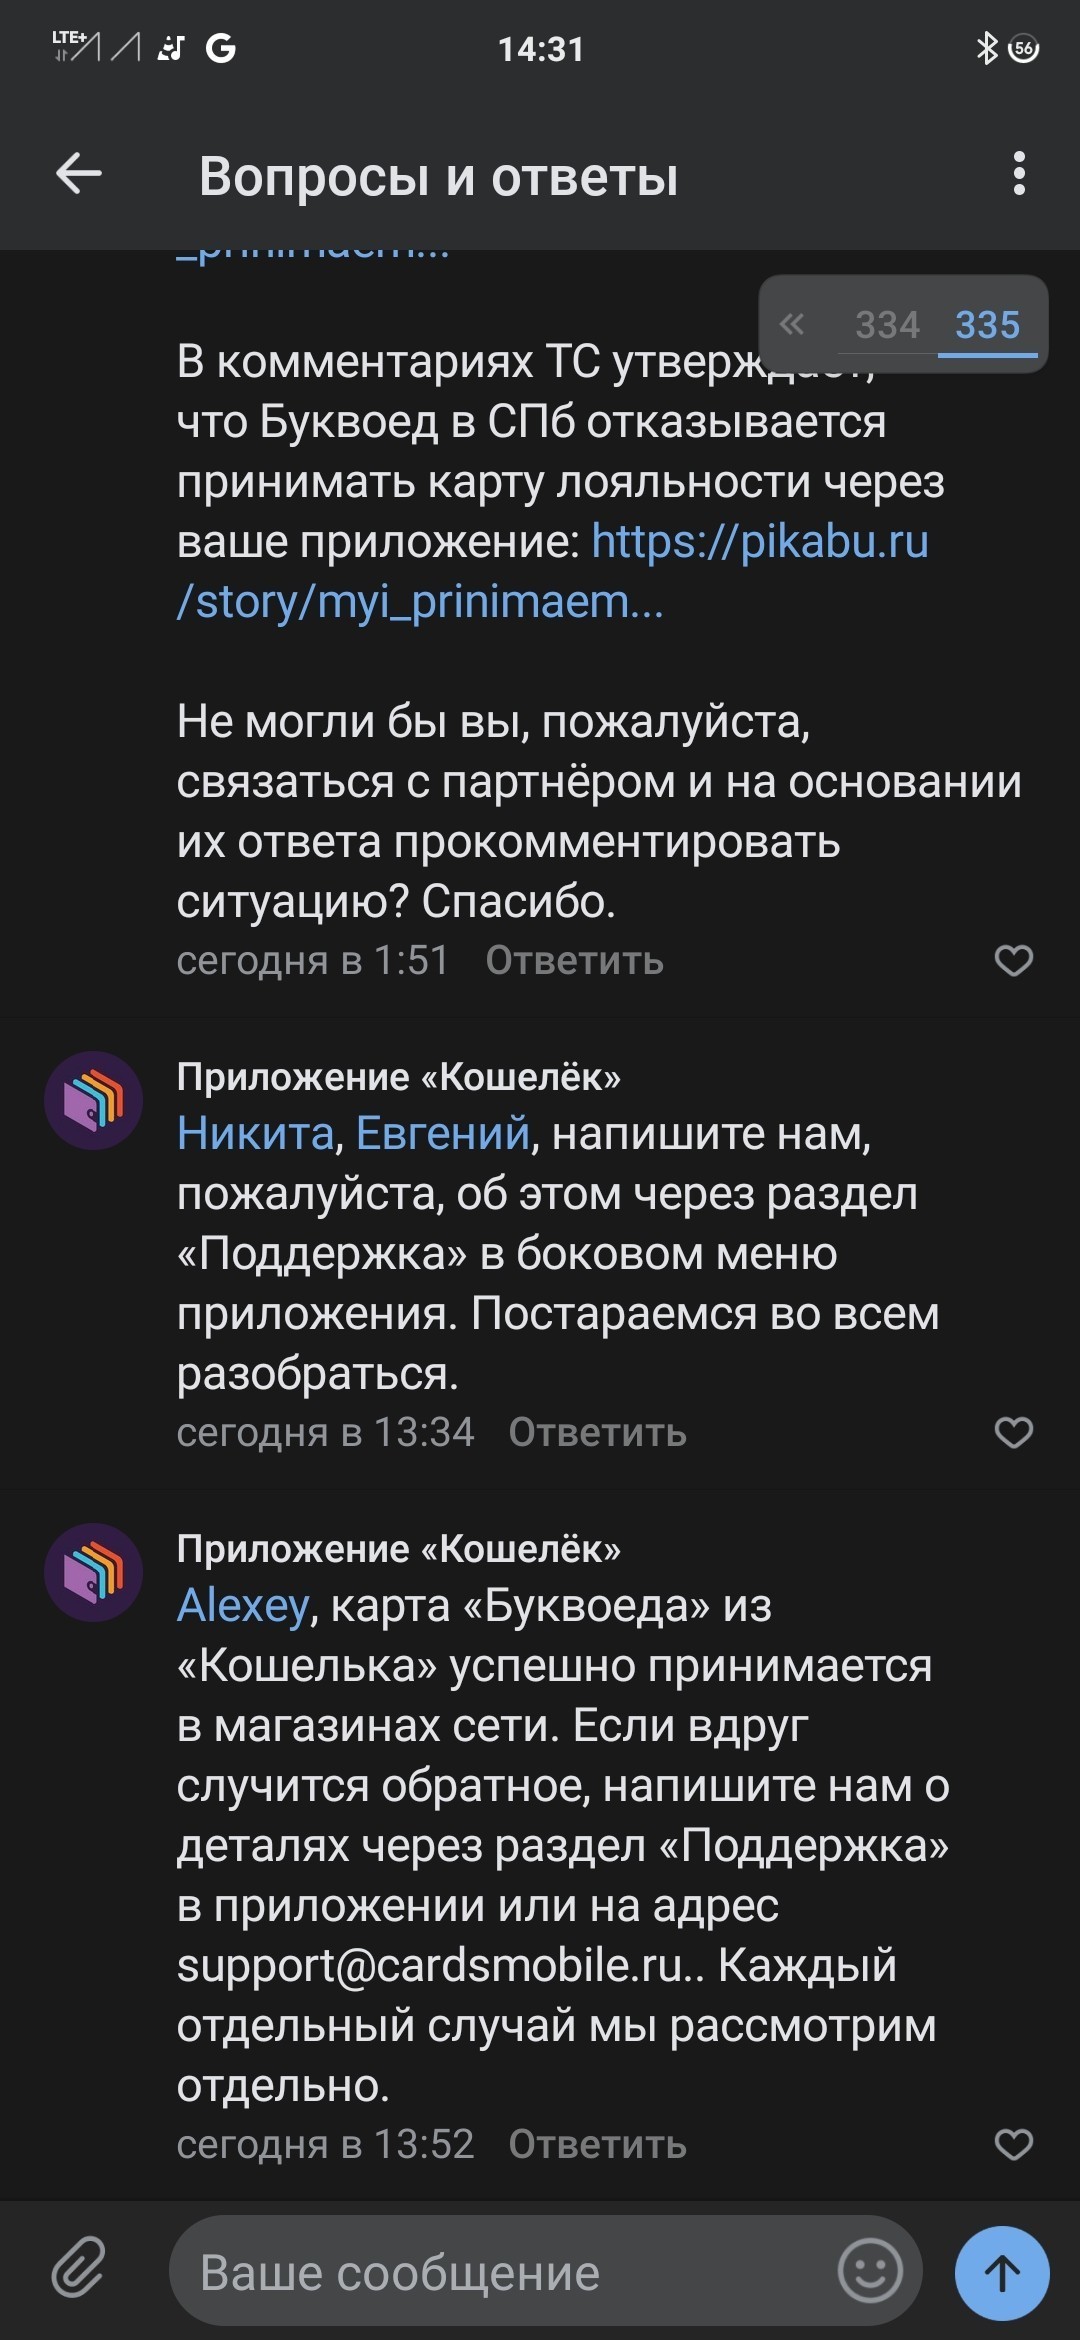
Task: Like the comment posted at 1:51
Action: pos(1013,960)
